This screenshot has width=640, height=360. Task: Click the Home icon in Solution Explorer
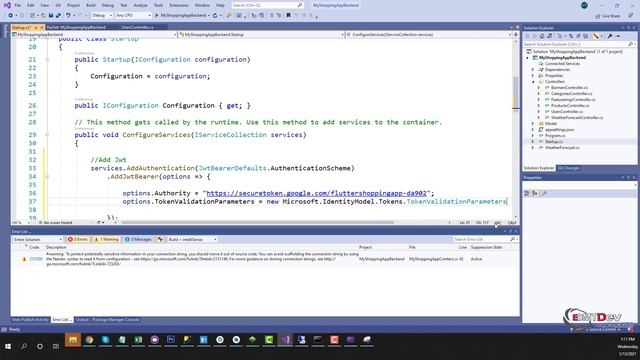(x=542, y=36)
